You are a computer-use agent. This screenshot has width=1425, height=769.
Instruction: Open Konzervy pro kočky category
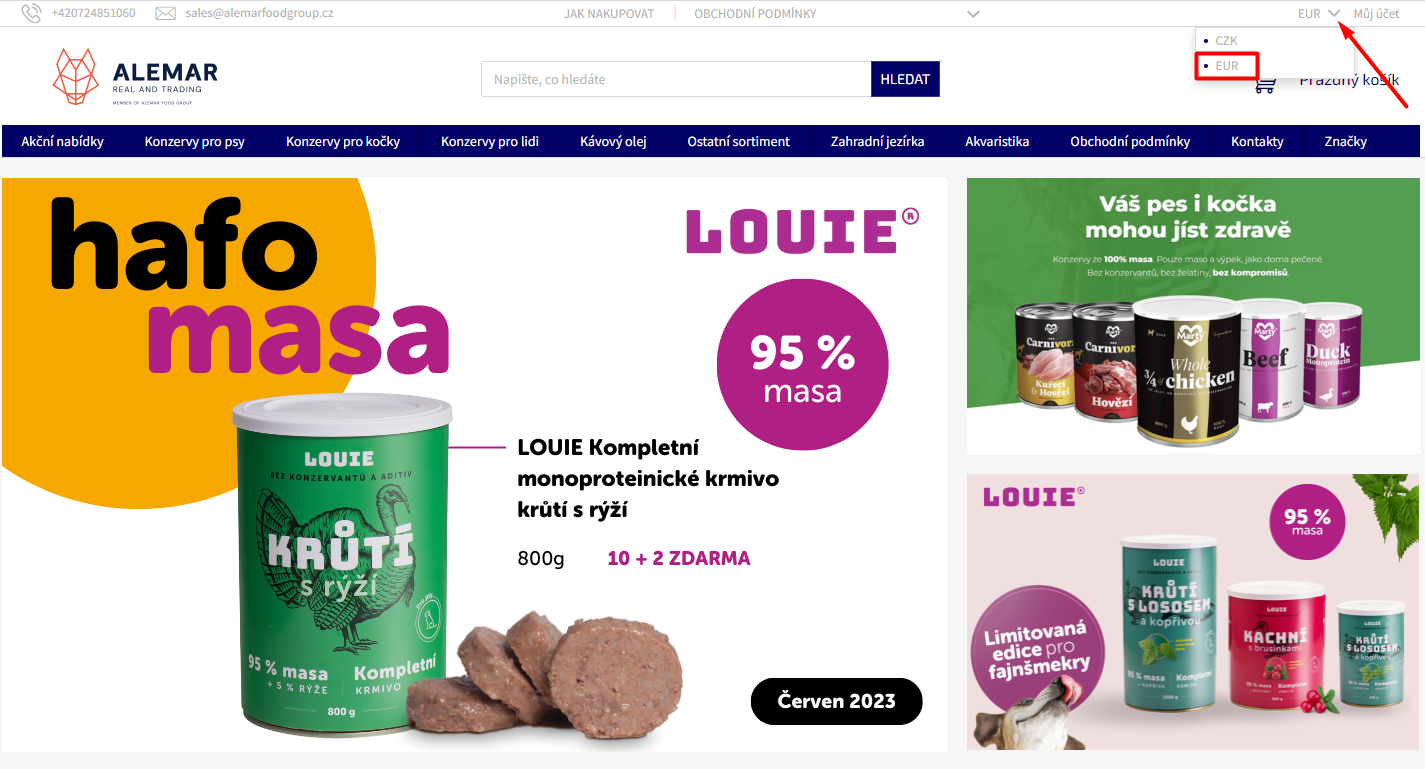[x=343, y=141]
